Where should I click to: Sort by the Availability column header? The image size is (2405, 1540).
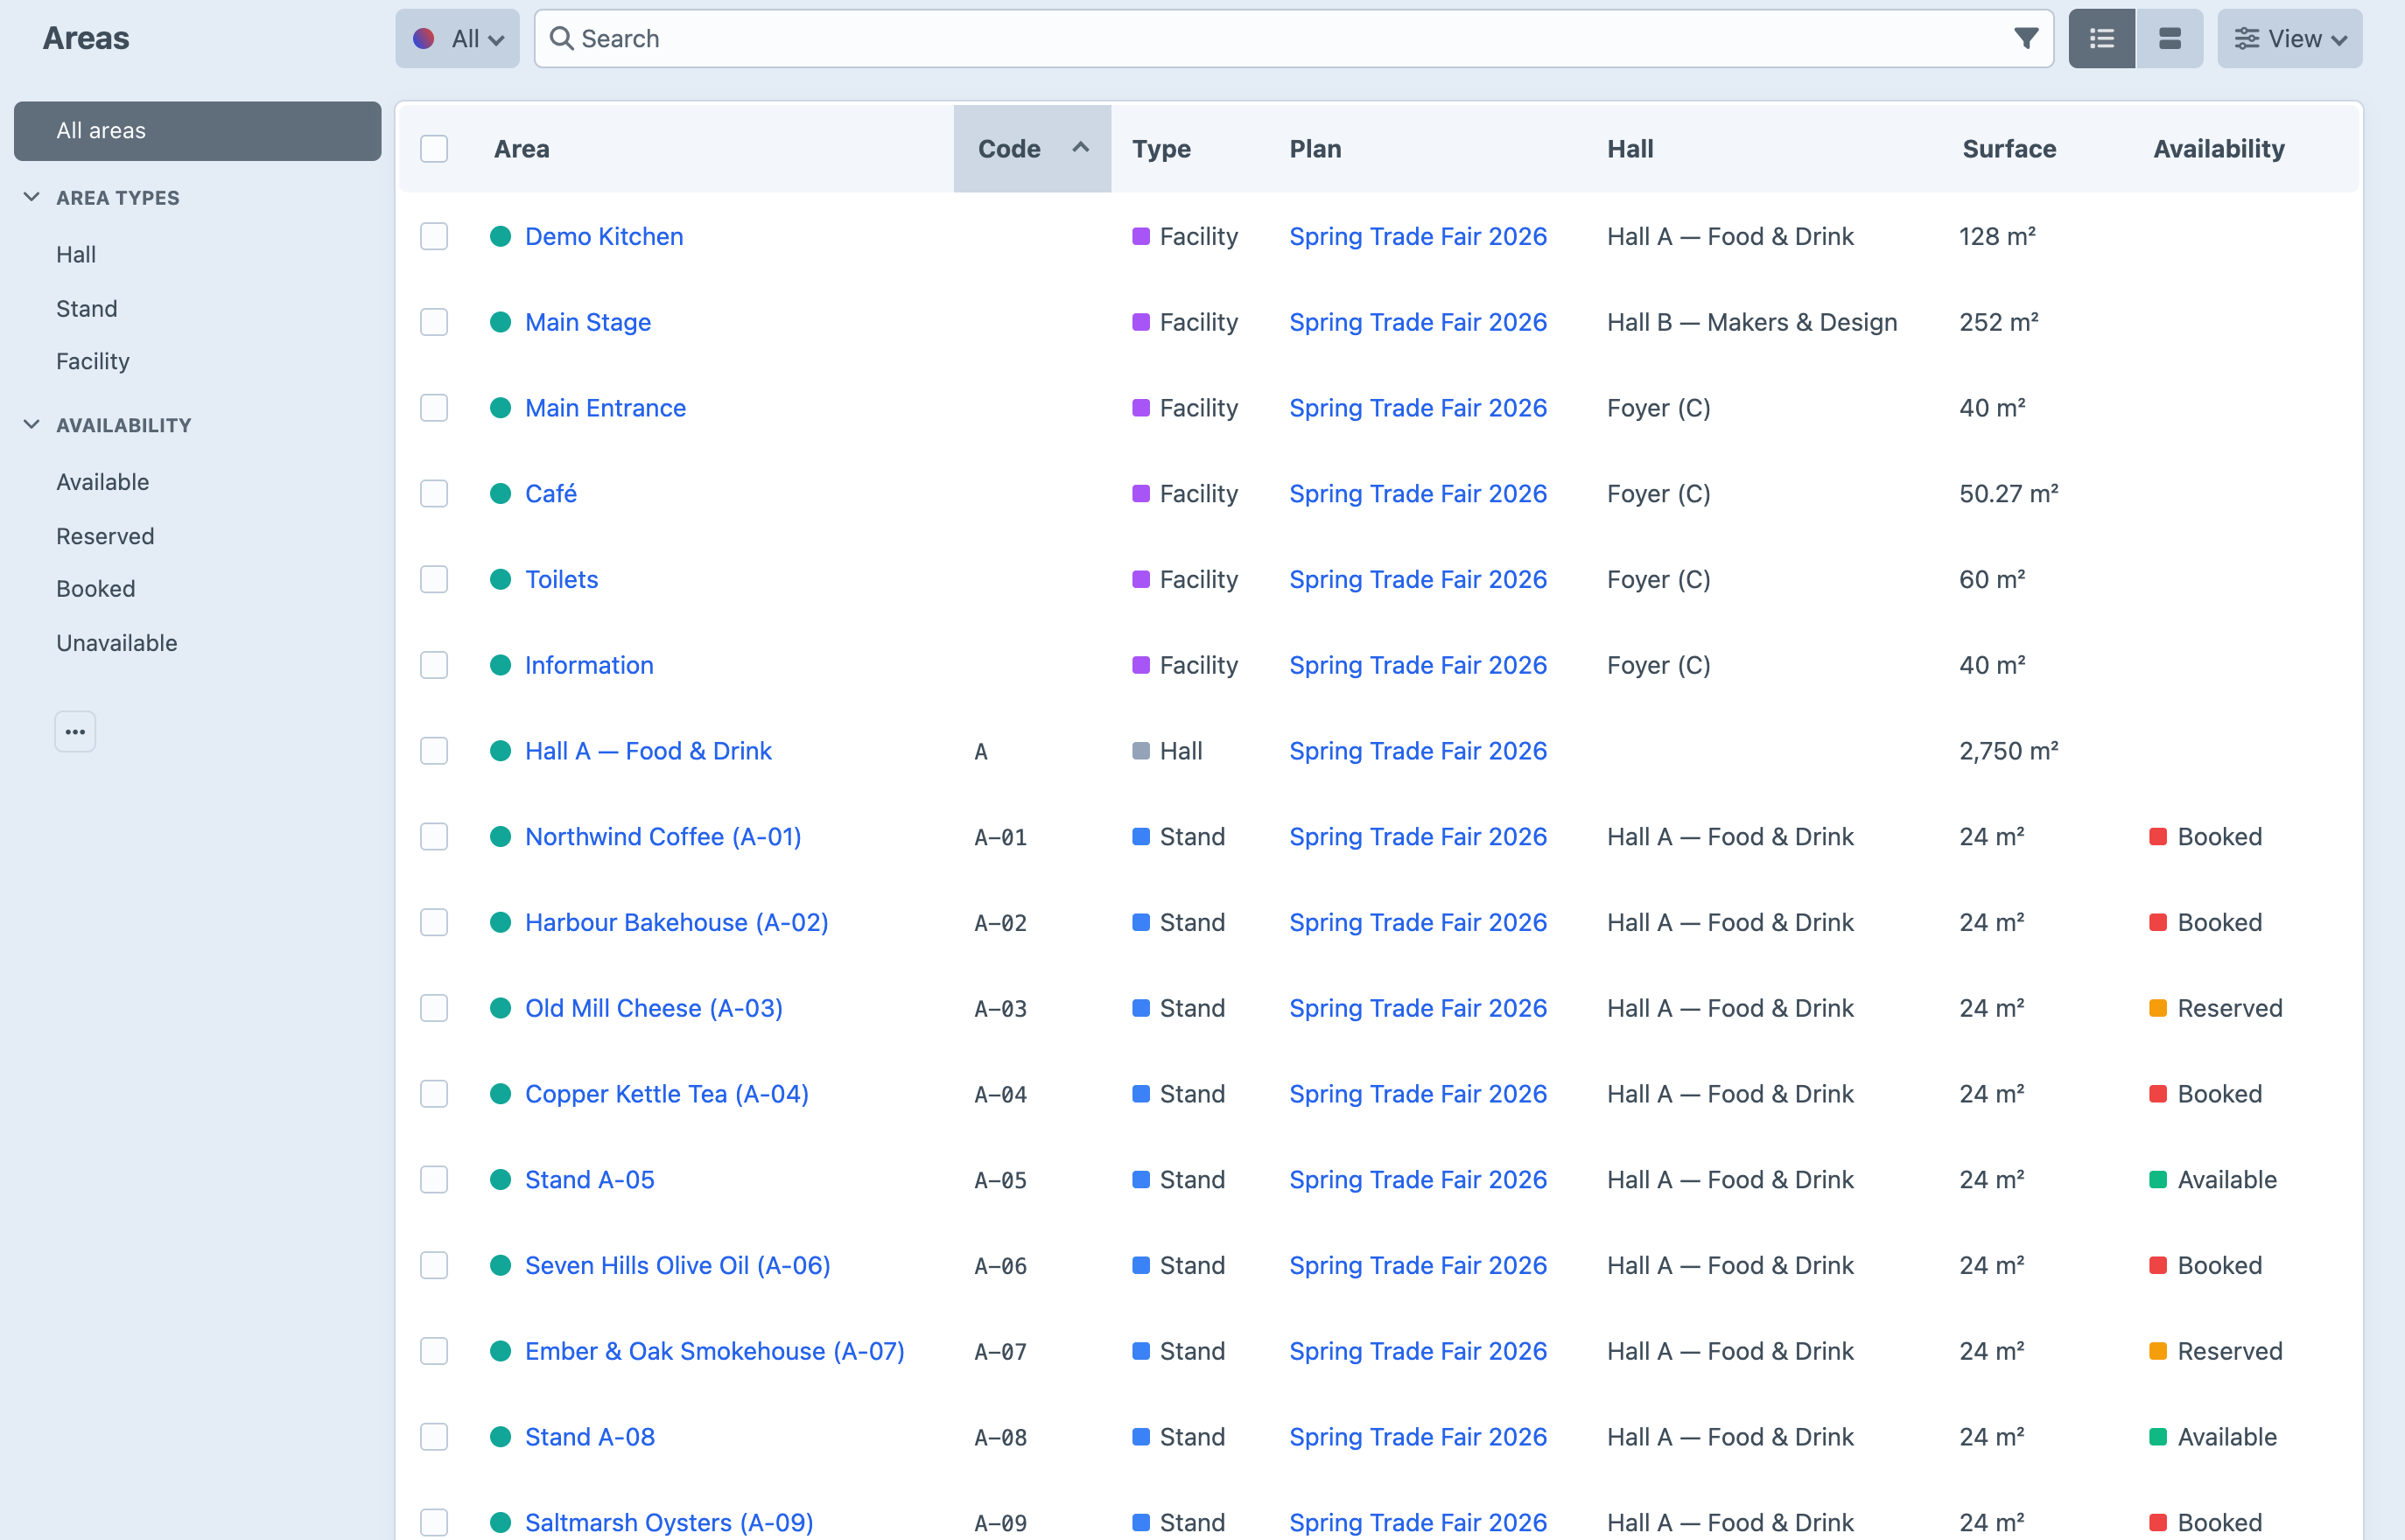(x=2219, y=149)
